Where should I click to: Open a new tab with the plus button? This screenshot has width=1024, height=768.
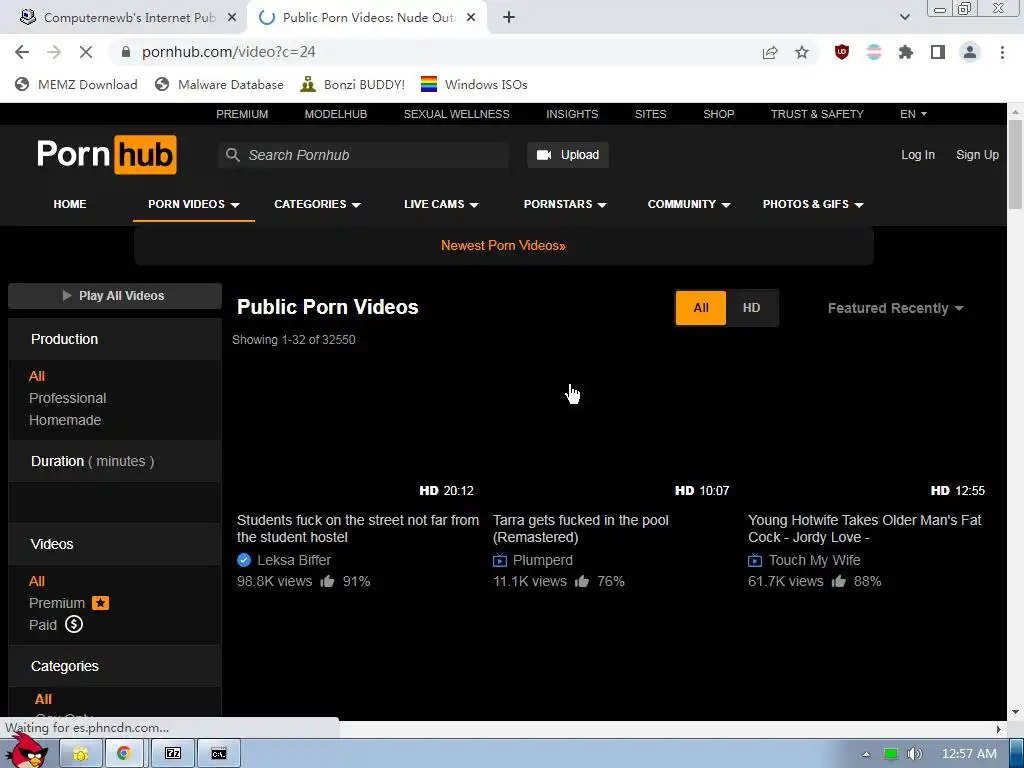(x=509, y=18)
